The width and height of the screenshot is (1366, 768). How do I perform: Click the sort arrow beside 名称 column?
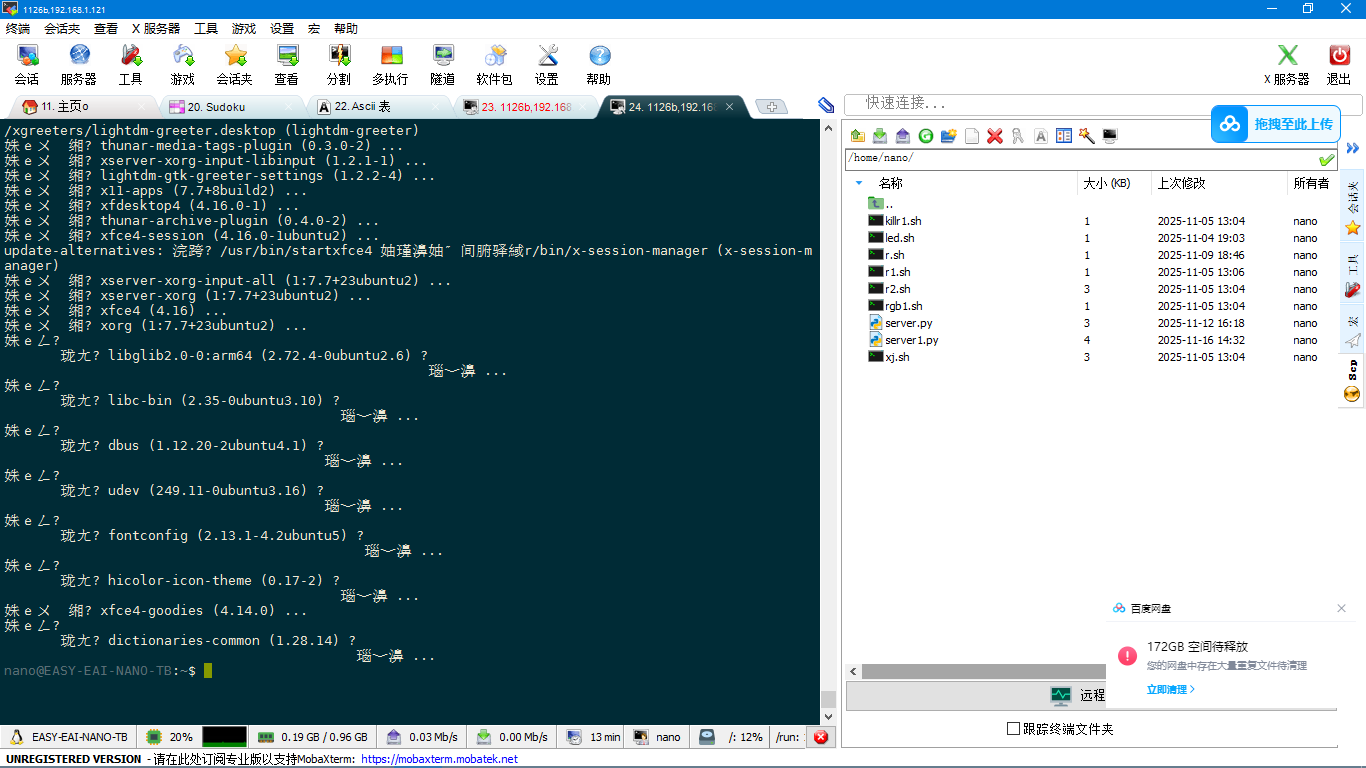[858, 183]
